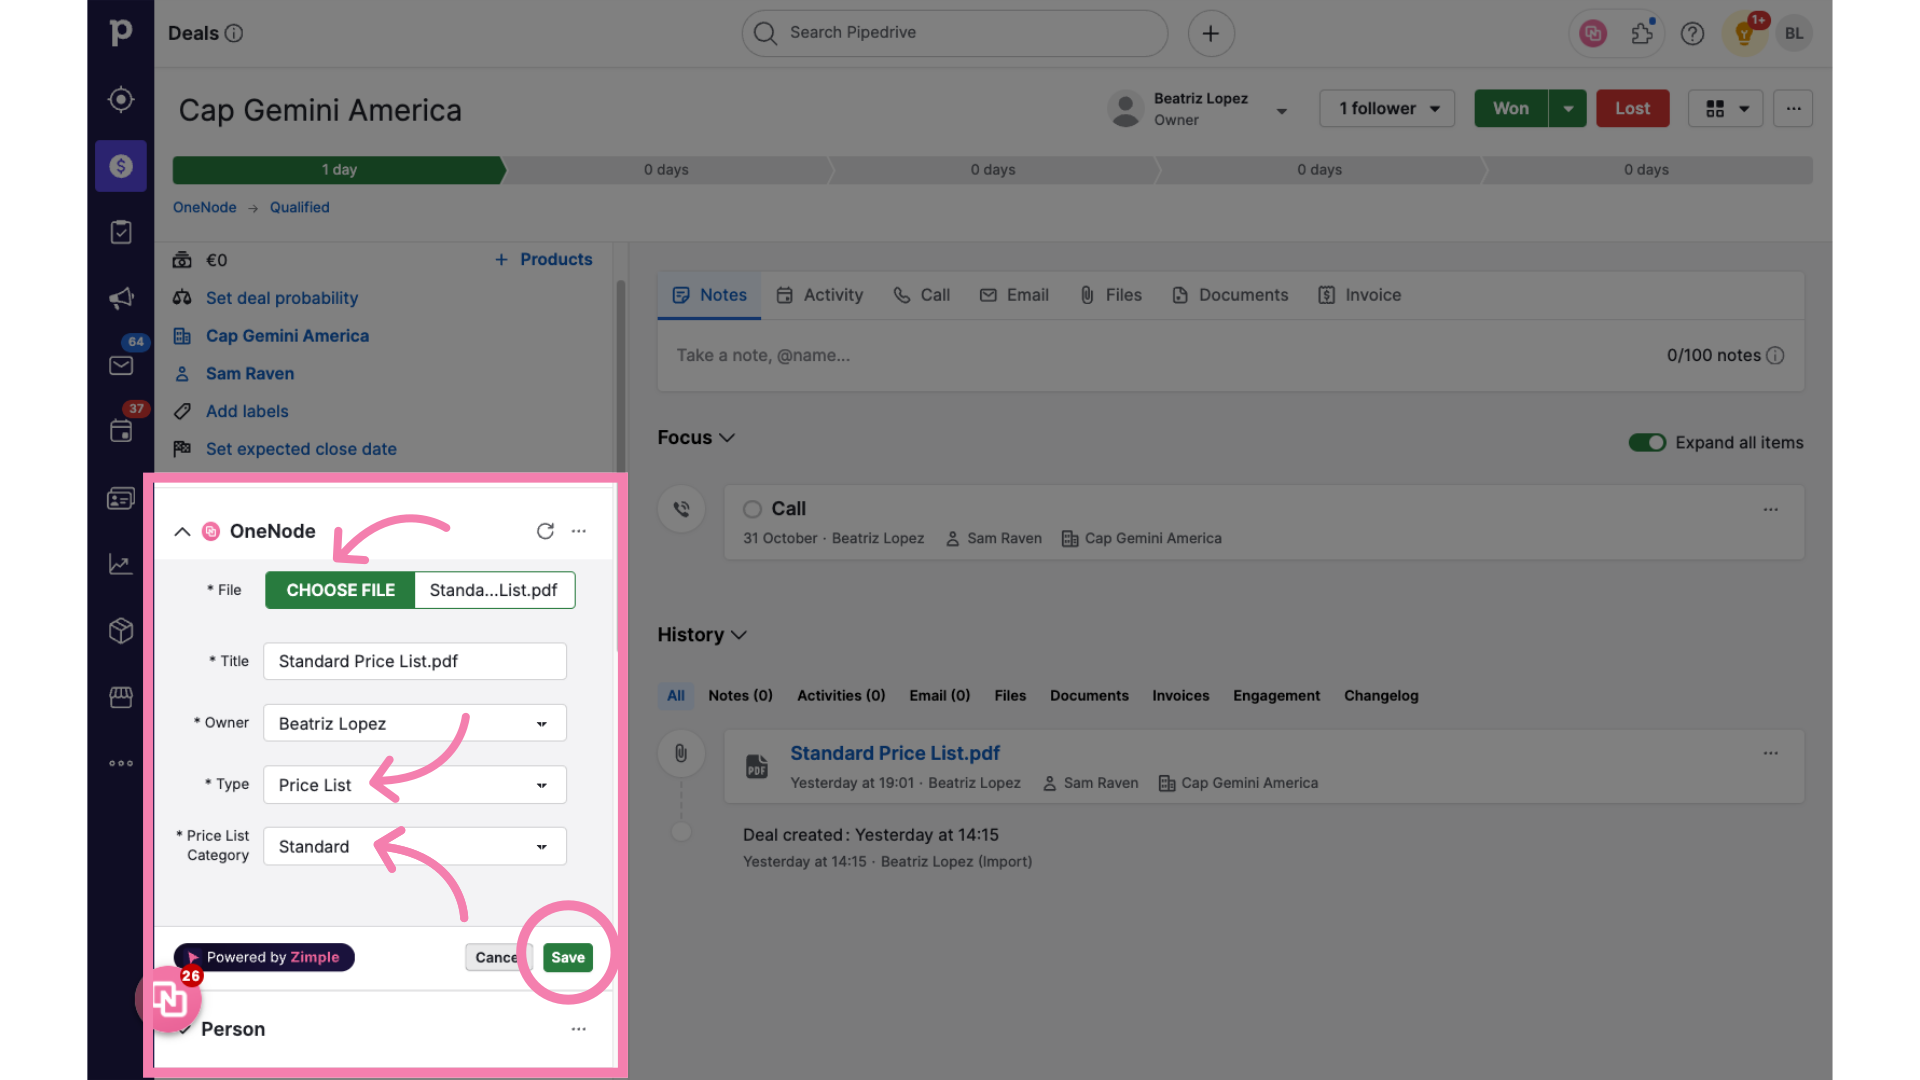Open Deals dollar icon in sidebar

121,166
